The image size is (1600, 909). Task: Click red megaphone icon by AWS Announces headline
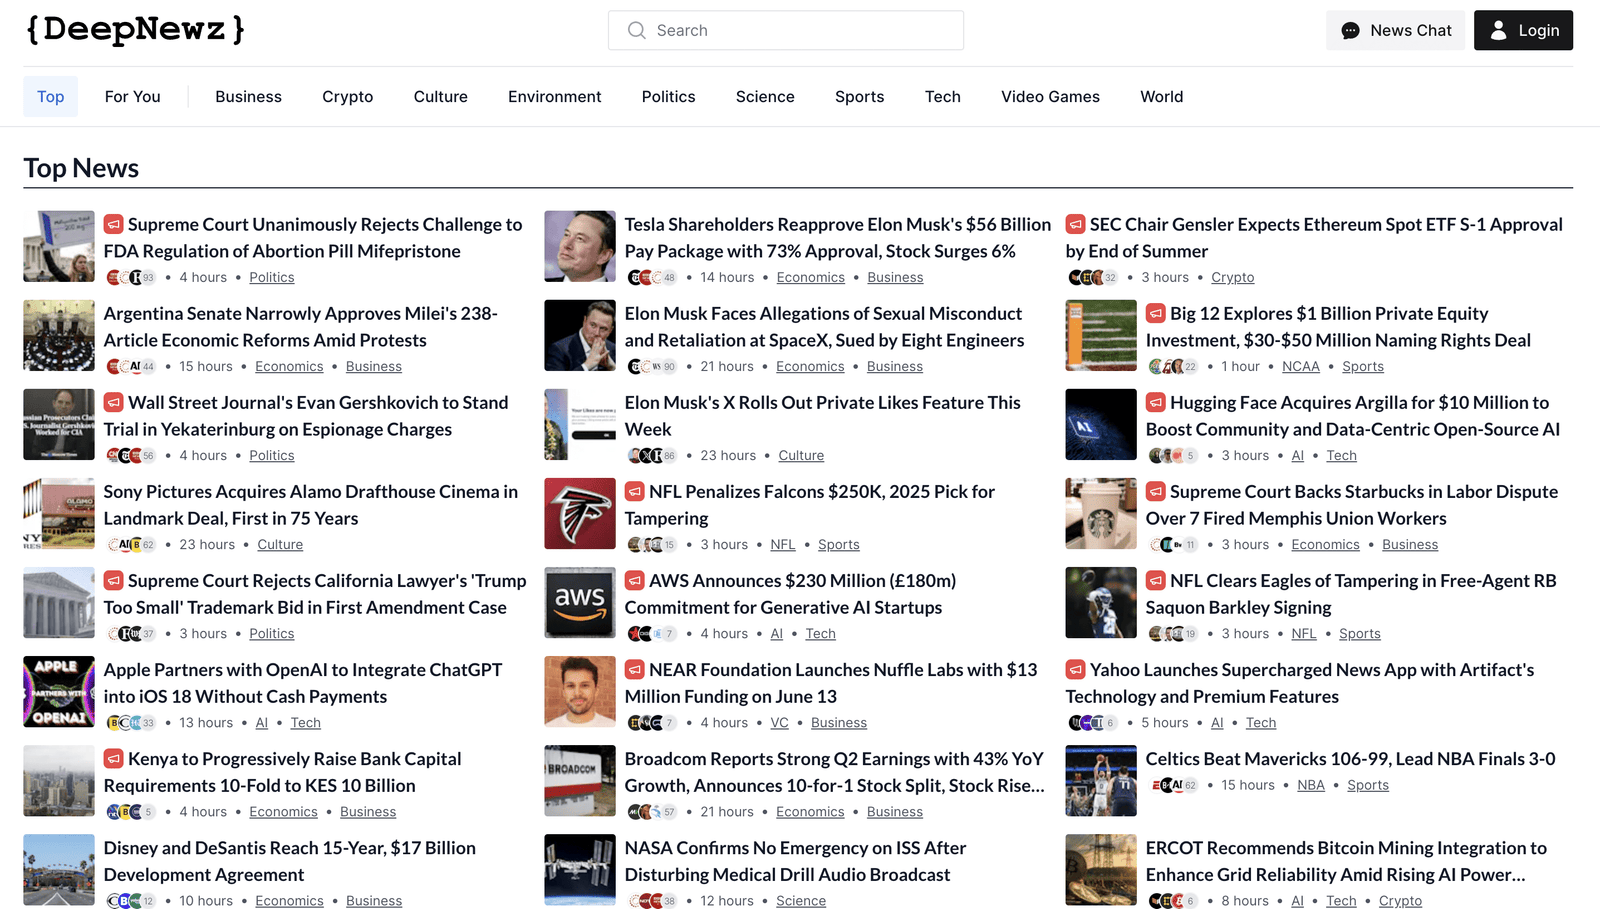634,580
